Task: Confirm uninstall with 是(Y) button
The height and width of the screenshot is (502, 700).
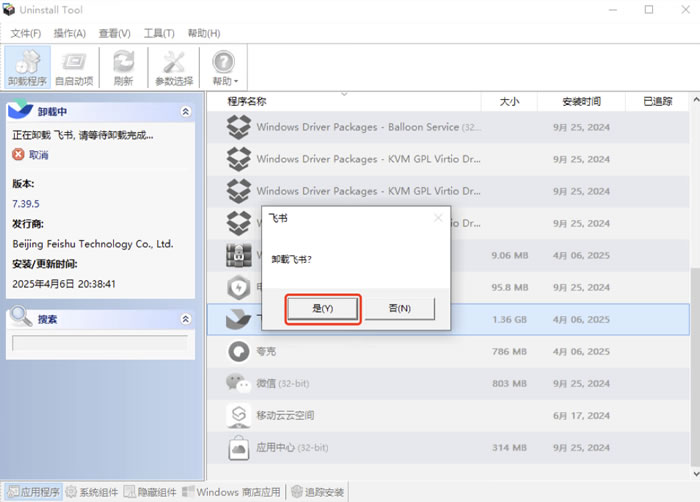Action: 323,309
